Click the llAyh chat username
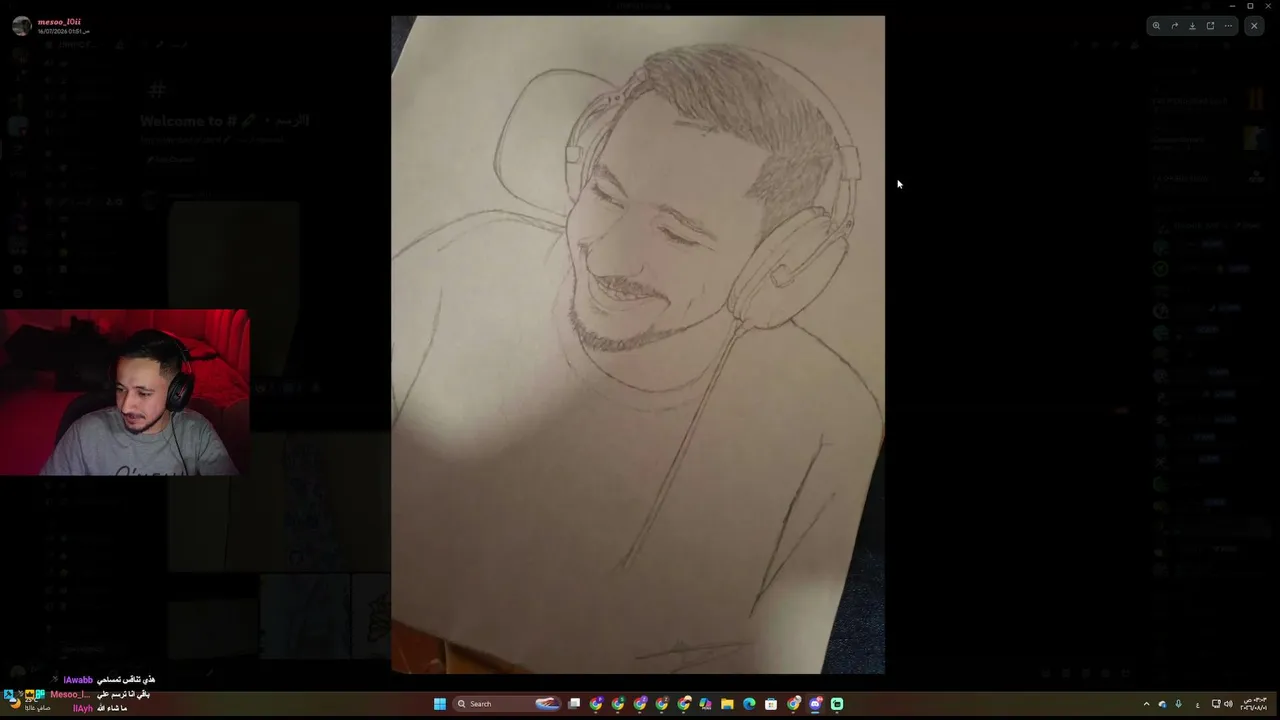Image resolution: width=1280 pixels, height=720 pixels. pos(82,708)
